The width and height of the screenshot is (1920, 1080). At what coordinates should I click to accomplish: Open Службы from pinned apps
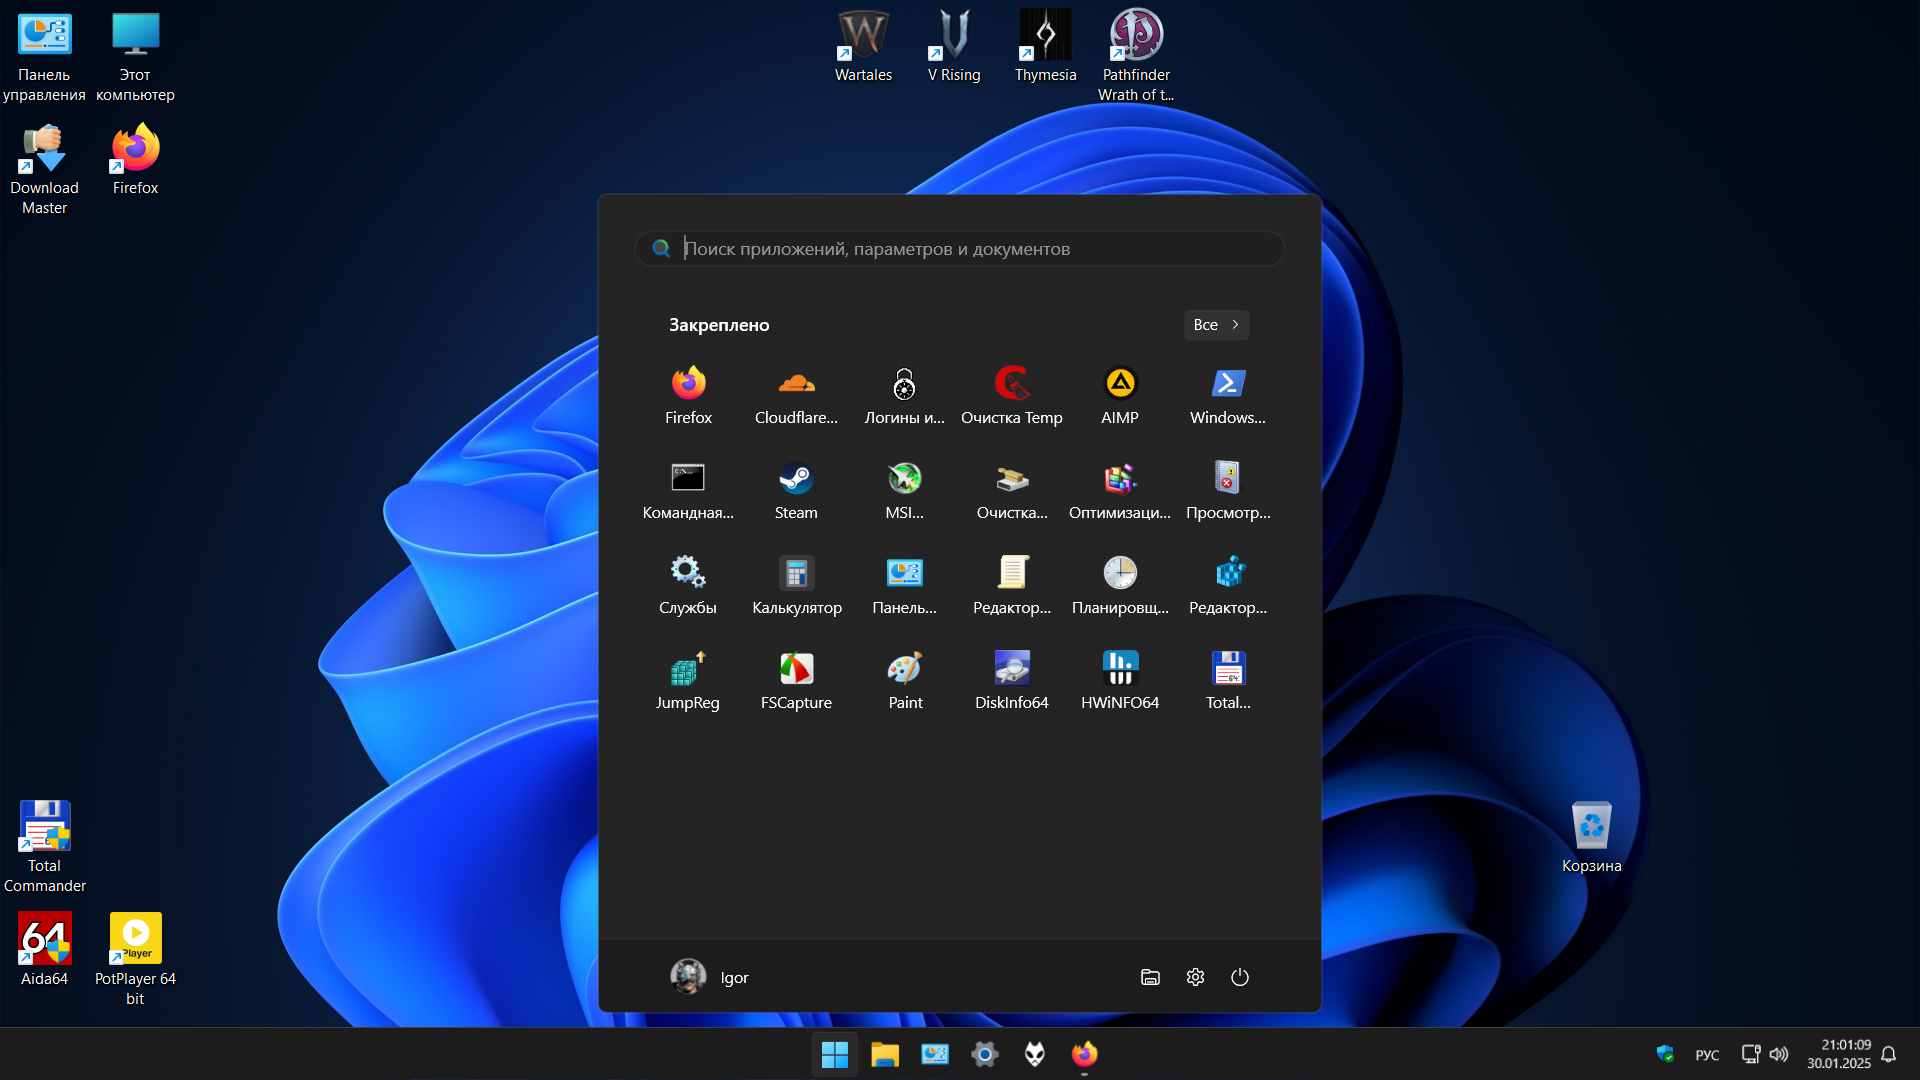(x=688, y=586)
